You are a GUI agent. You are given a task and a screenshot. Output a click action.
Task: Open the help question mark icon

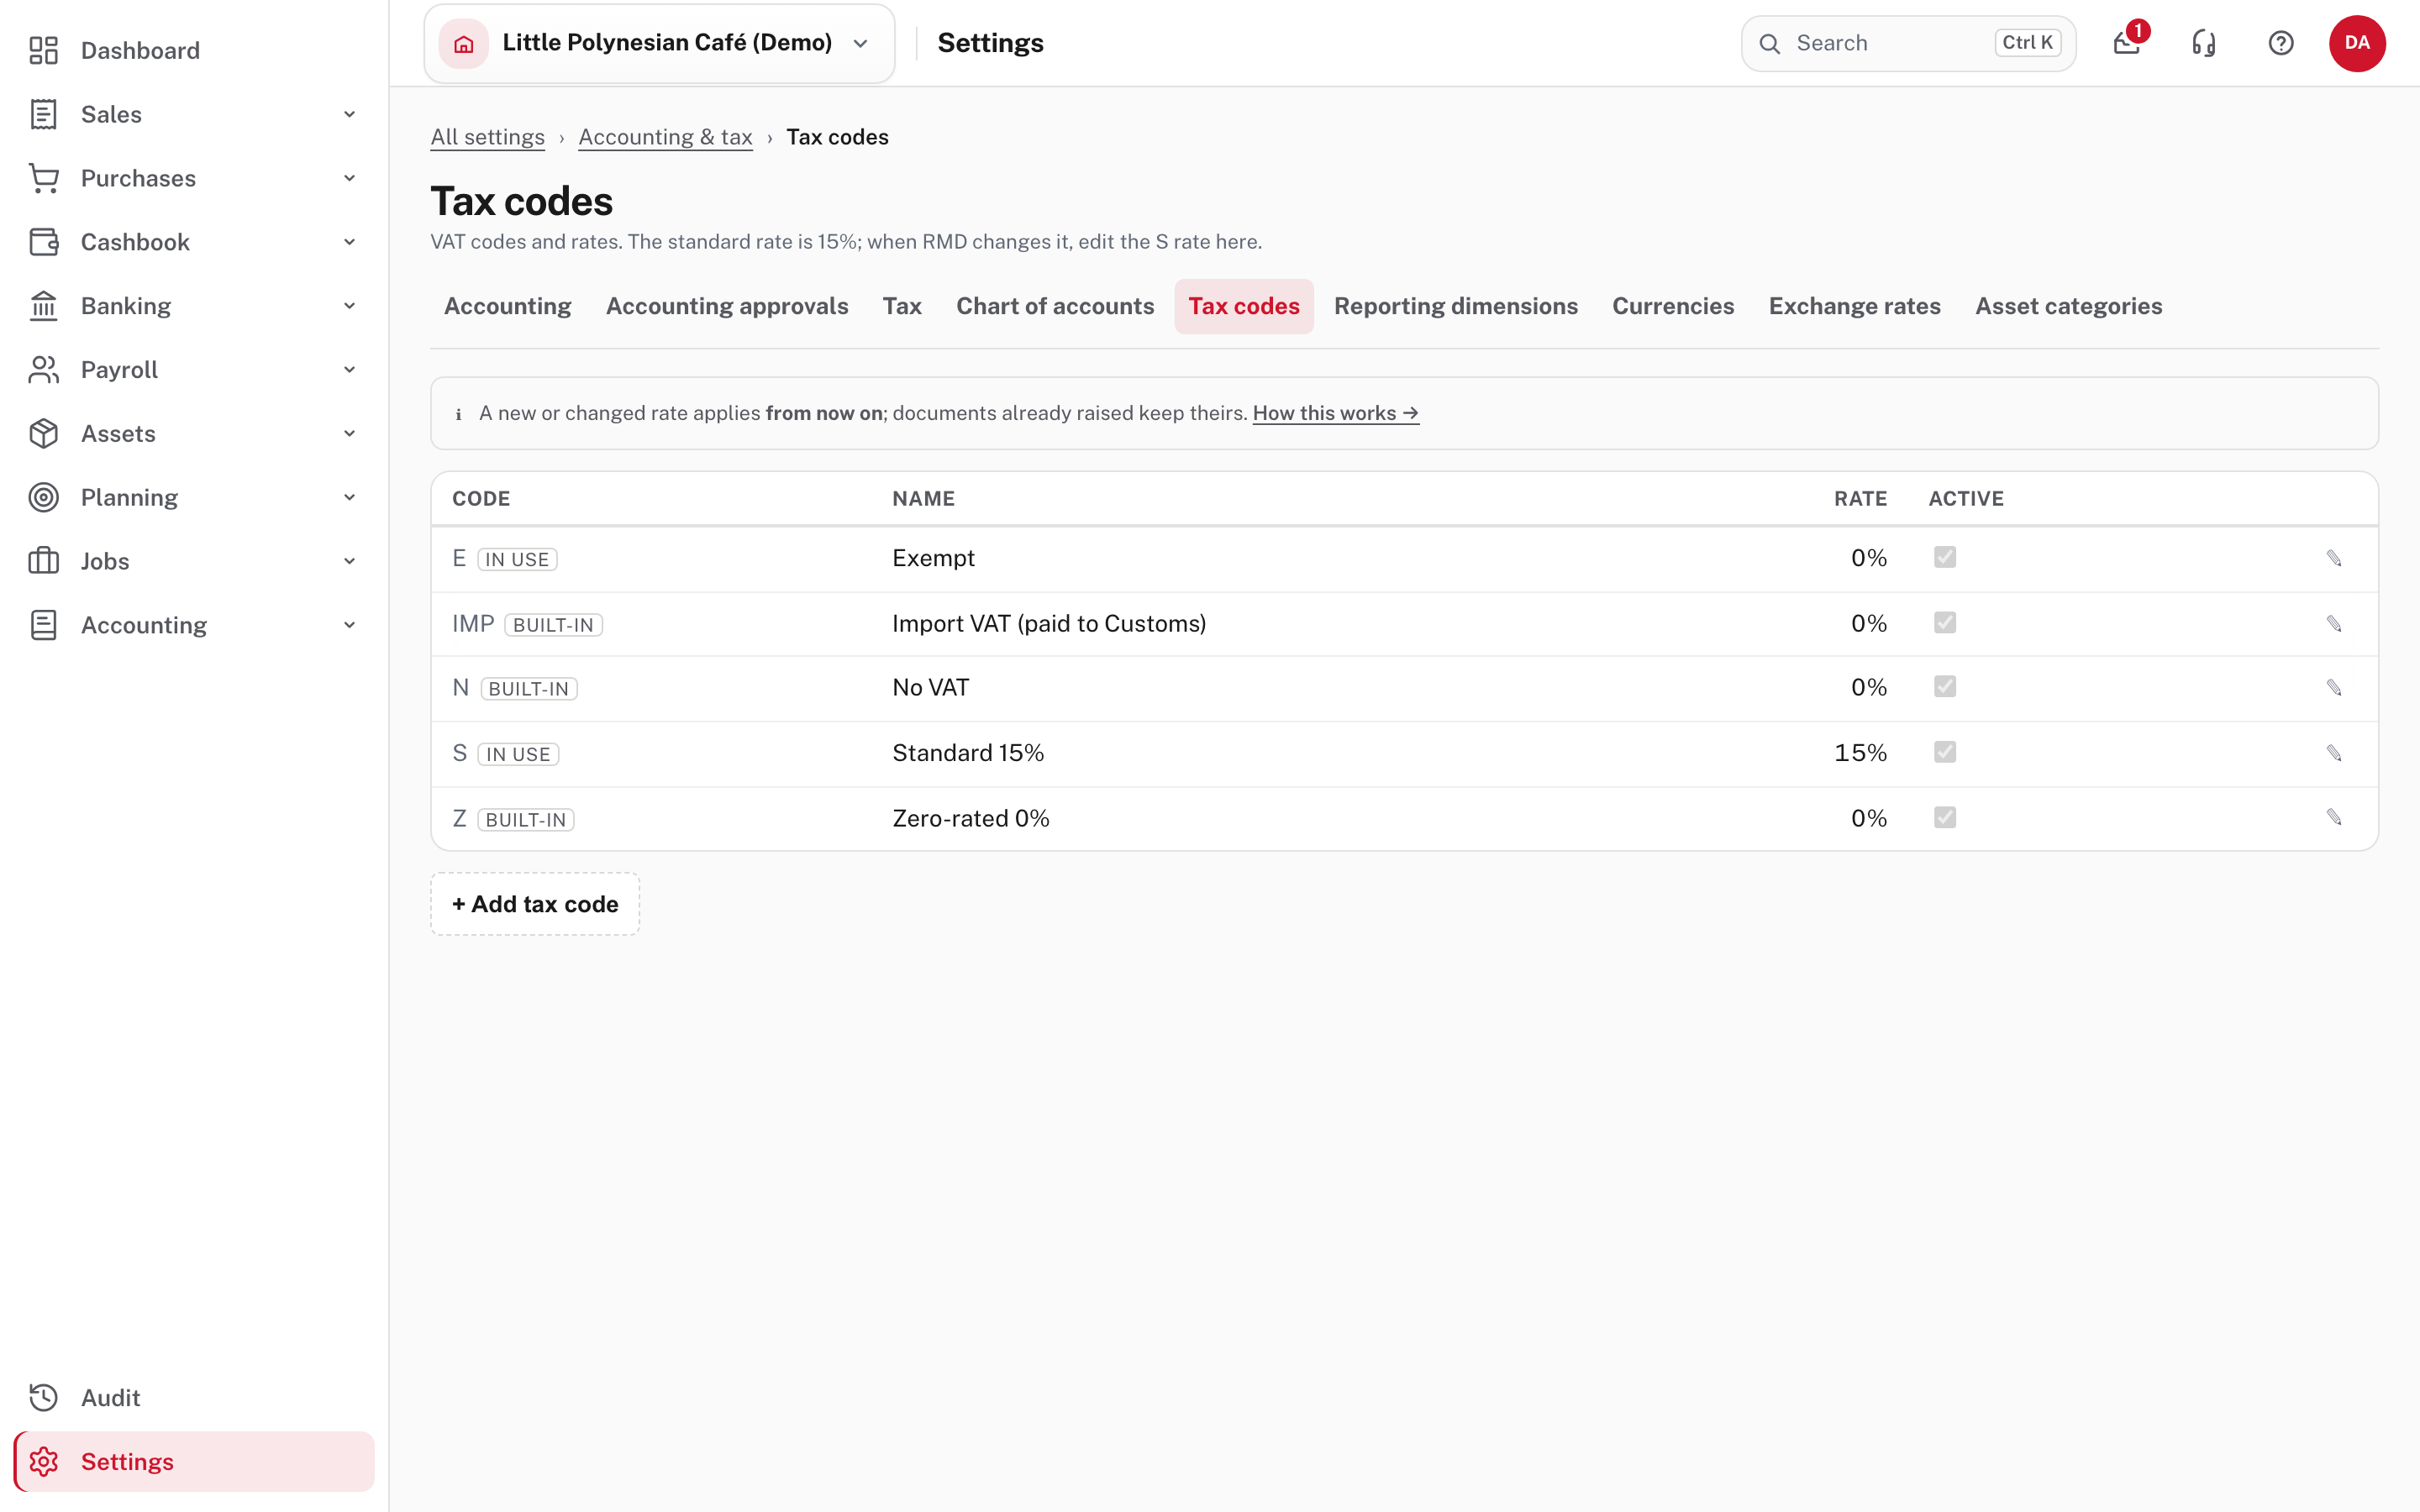coord(2280,43)
